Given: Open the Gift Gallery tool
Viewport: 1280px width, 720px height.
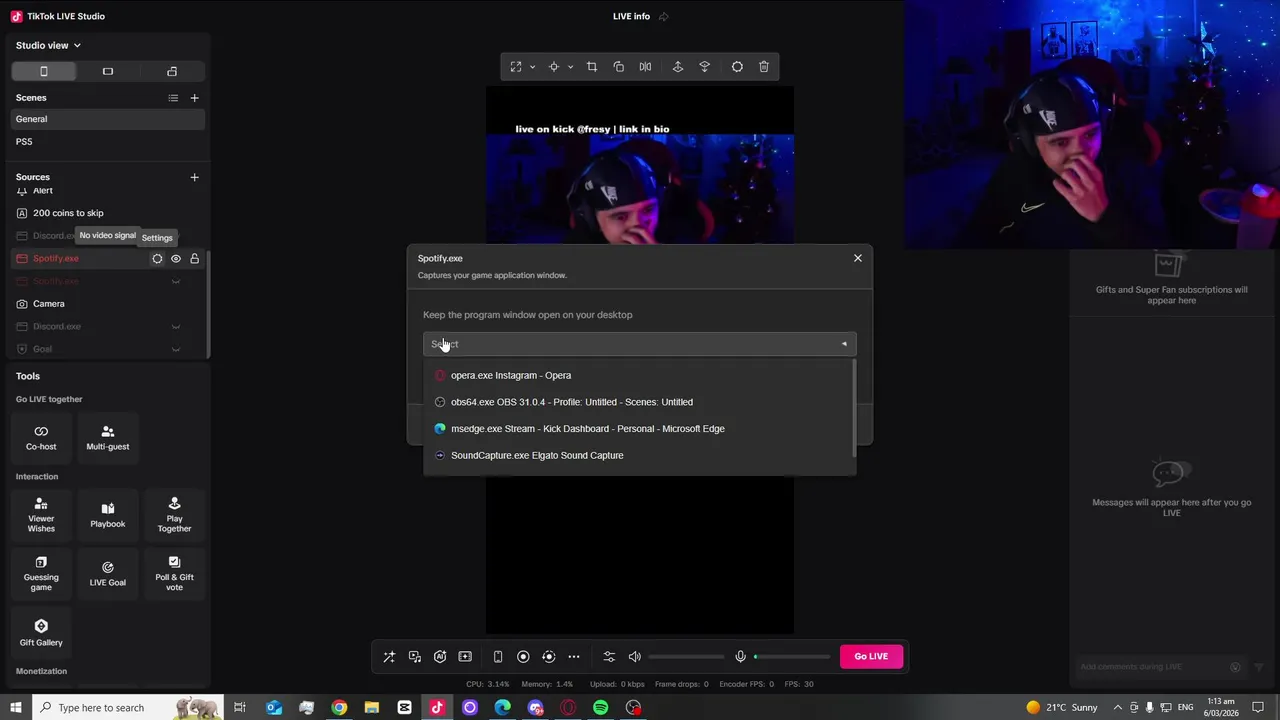Looking at the screenshot, I should point(41,633).
